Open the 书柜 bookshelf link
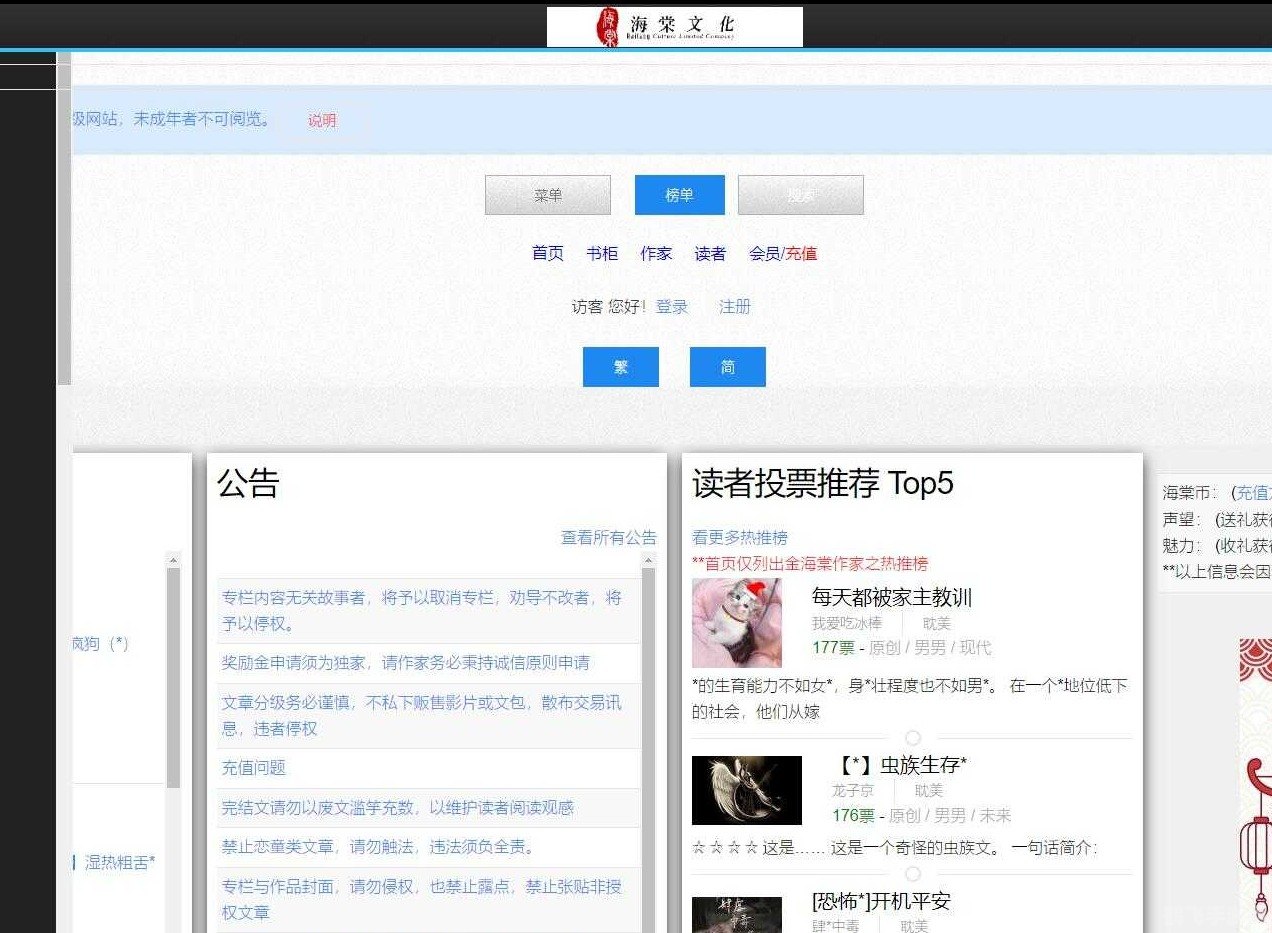This screenshot has height=933, width=1272. coord(601,253)
